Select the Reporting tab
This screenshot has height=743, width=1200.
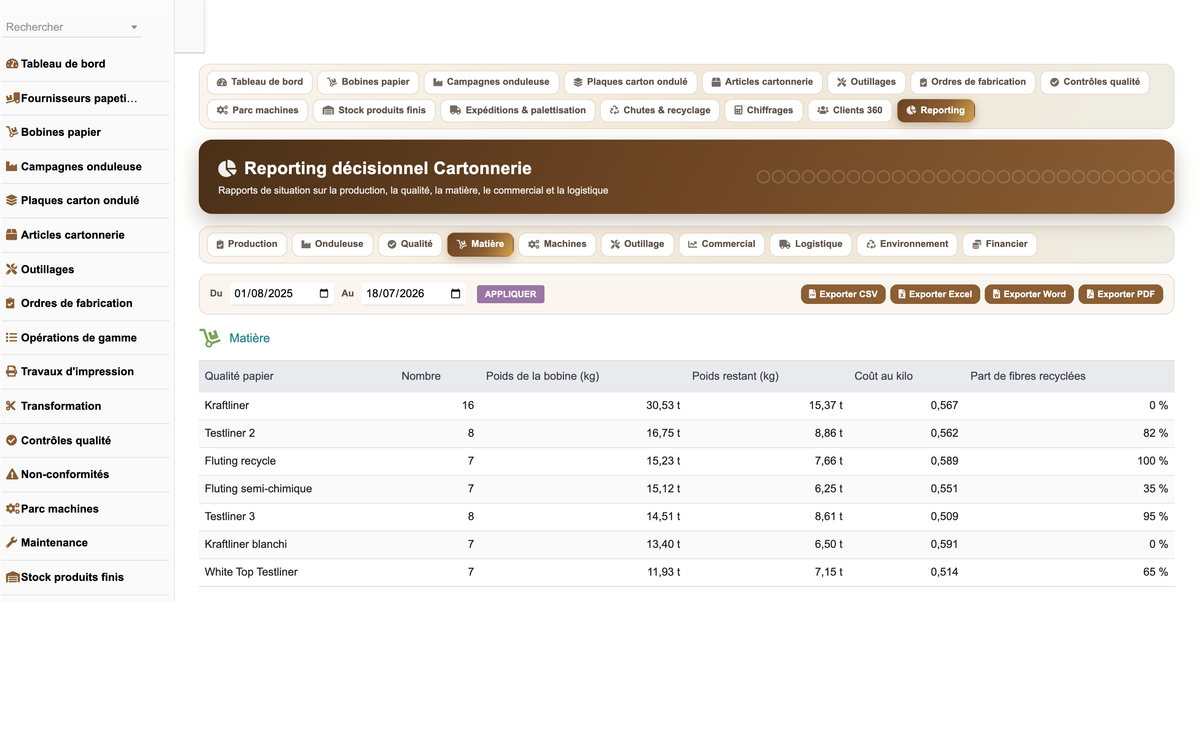pos(936,110)
